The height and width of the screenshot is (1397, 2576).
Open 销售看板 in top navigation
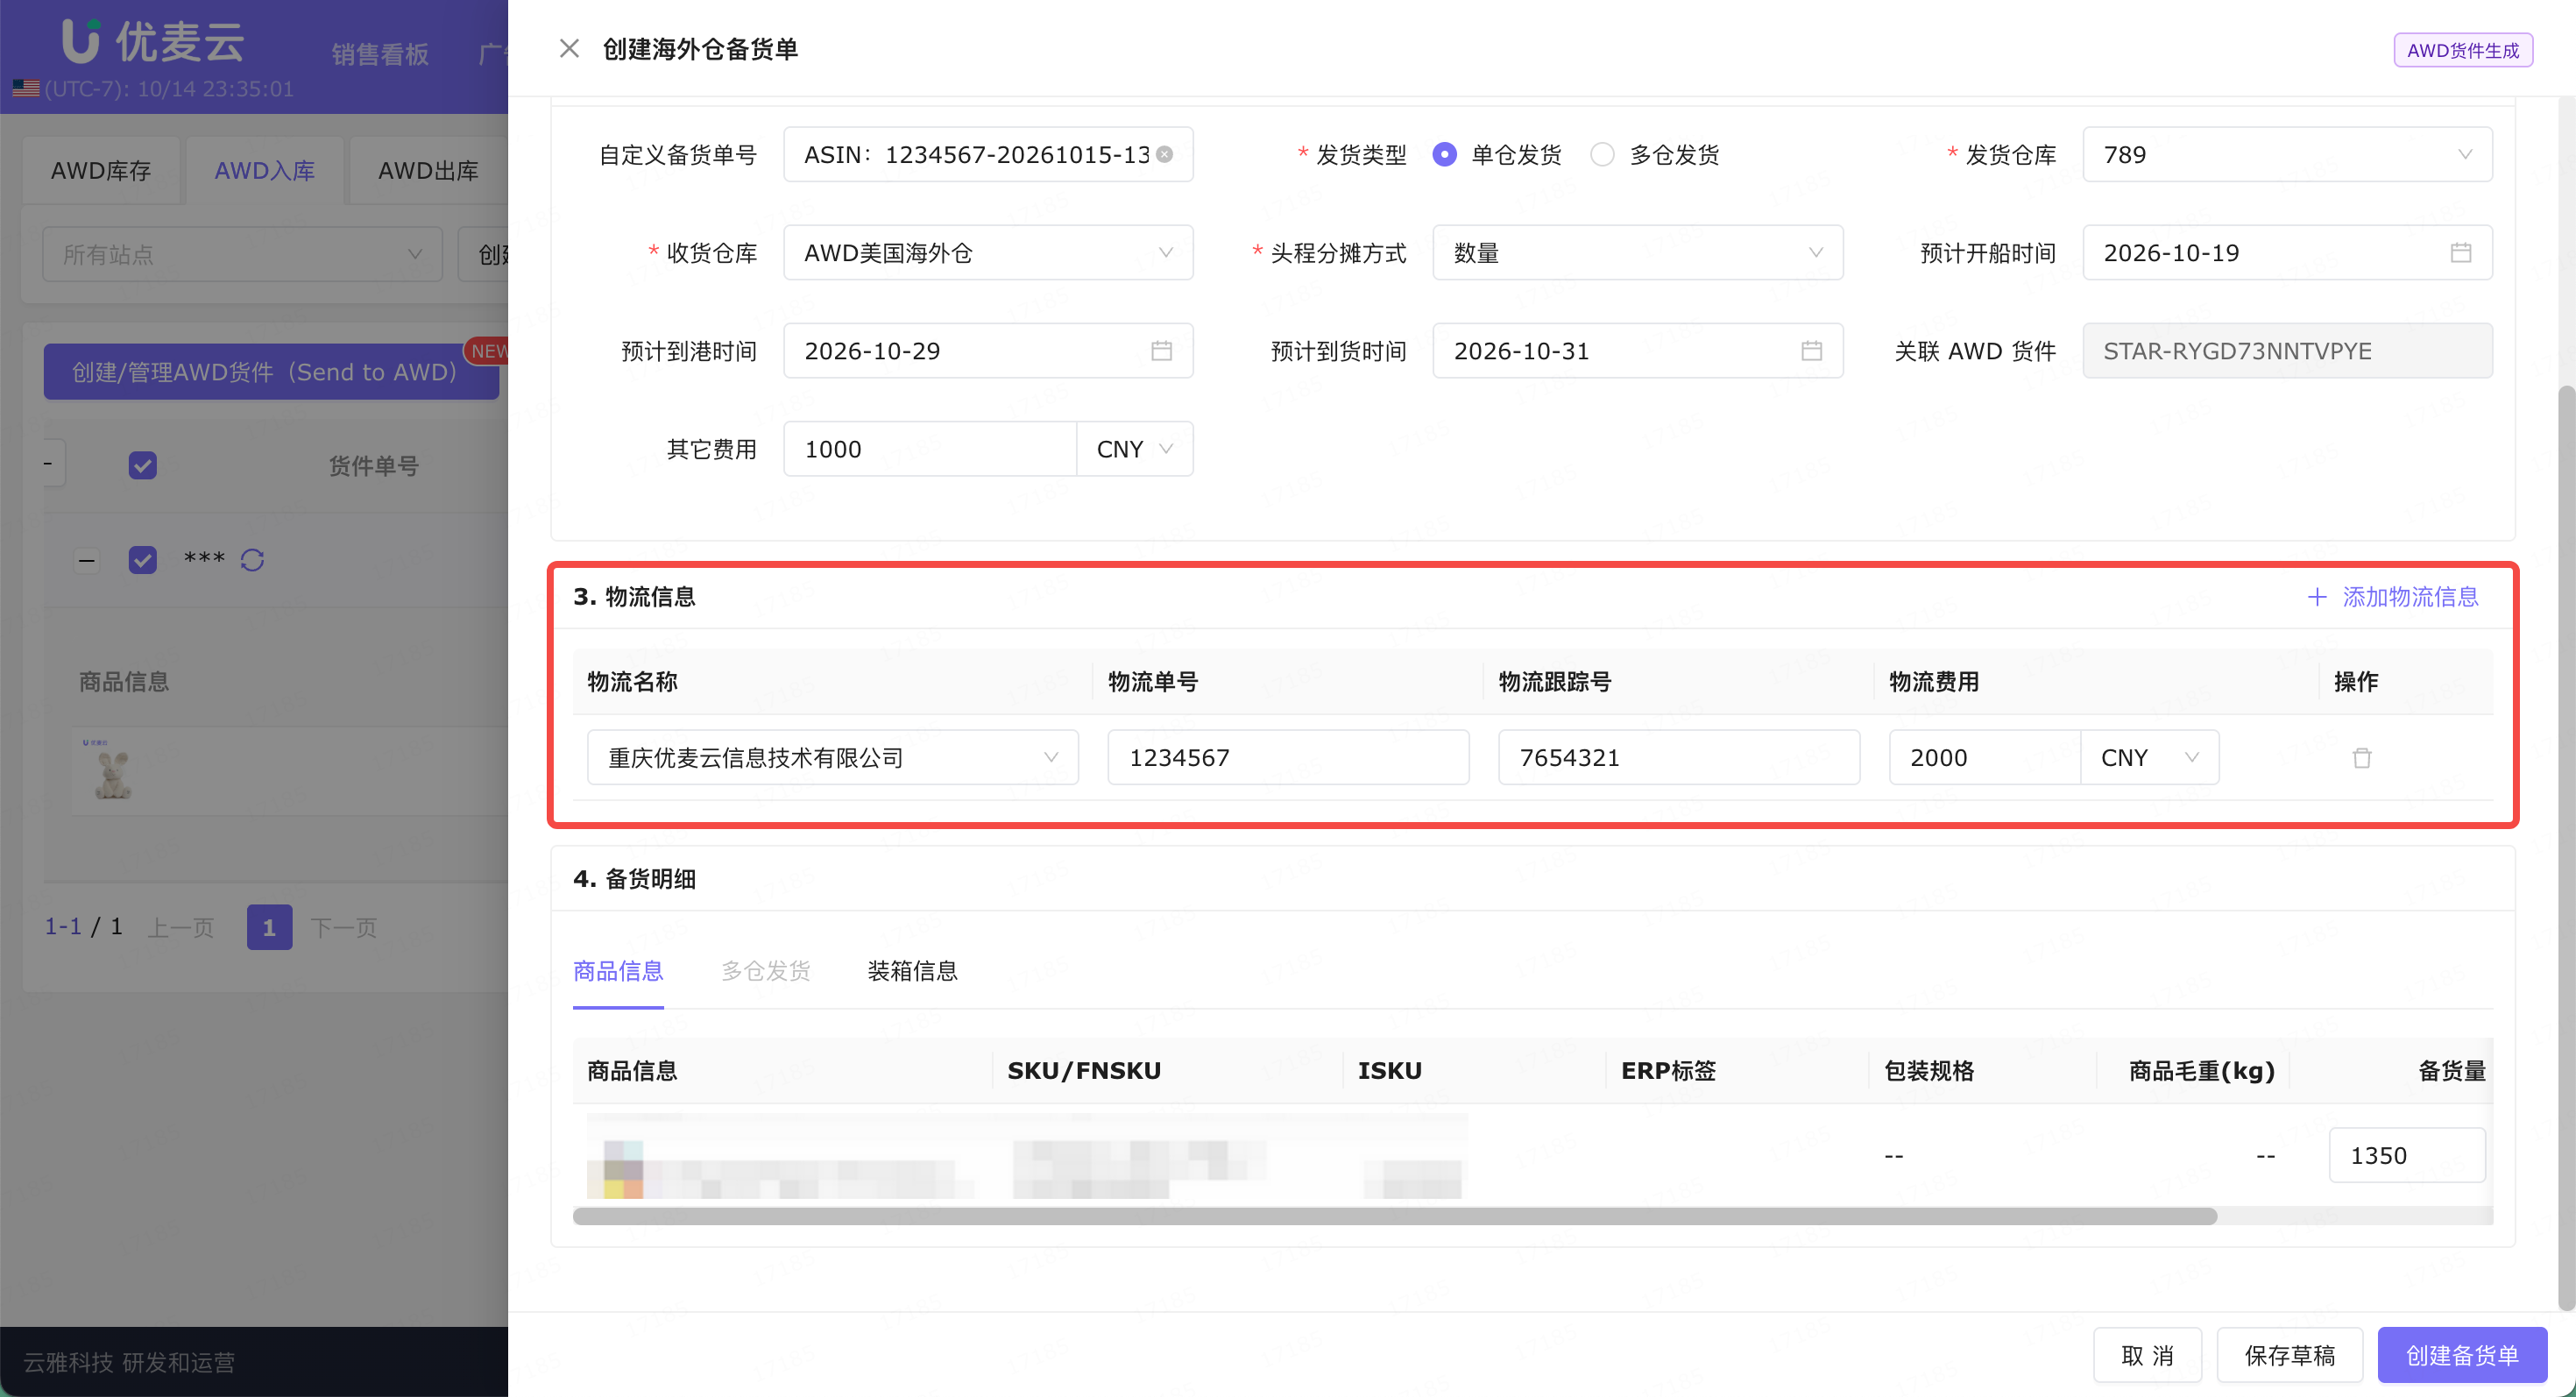[x=379, y=54]
